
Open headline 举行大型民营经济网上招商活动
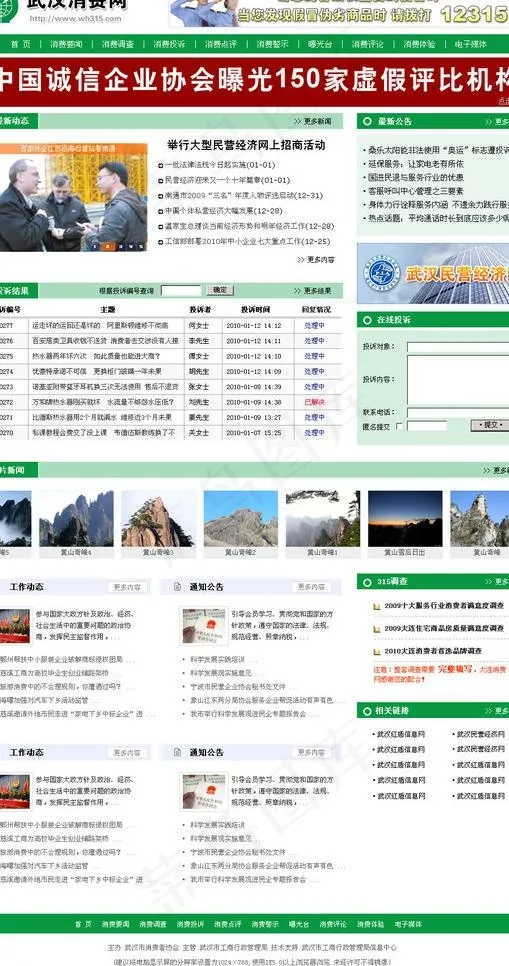246,145
